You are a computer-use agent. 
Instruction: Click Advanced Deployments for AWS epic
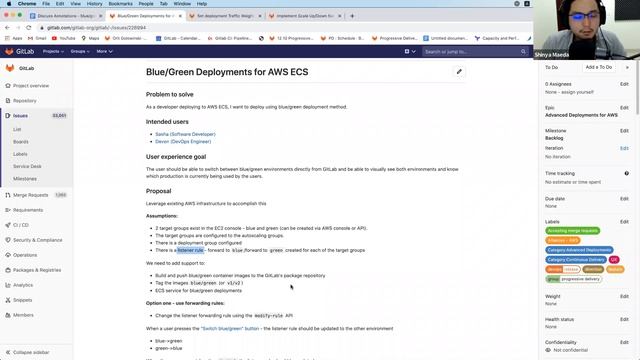[581, 115]
